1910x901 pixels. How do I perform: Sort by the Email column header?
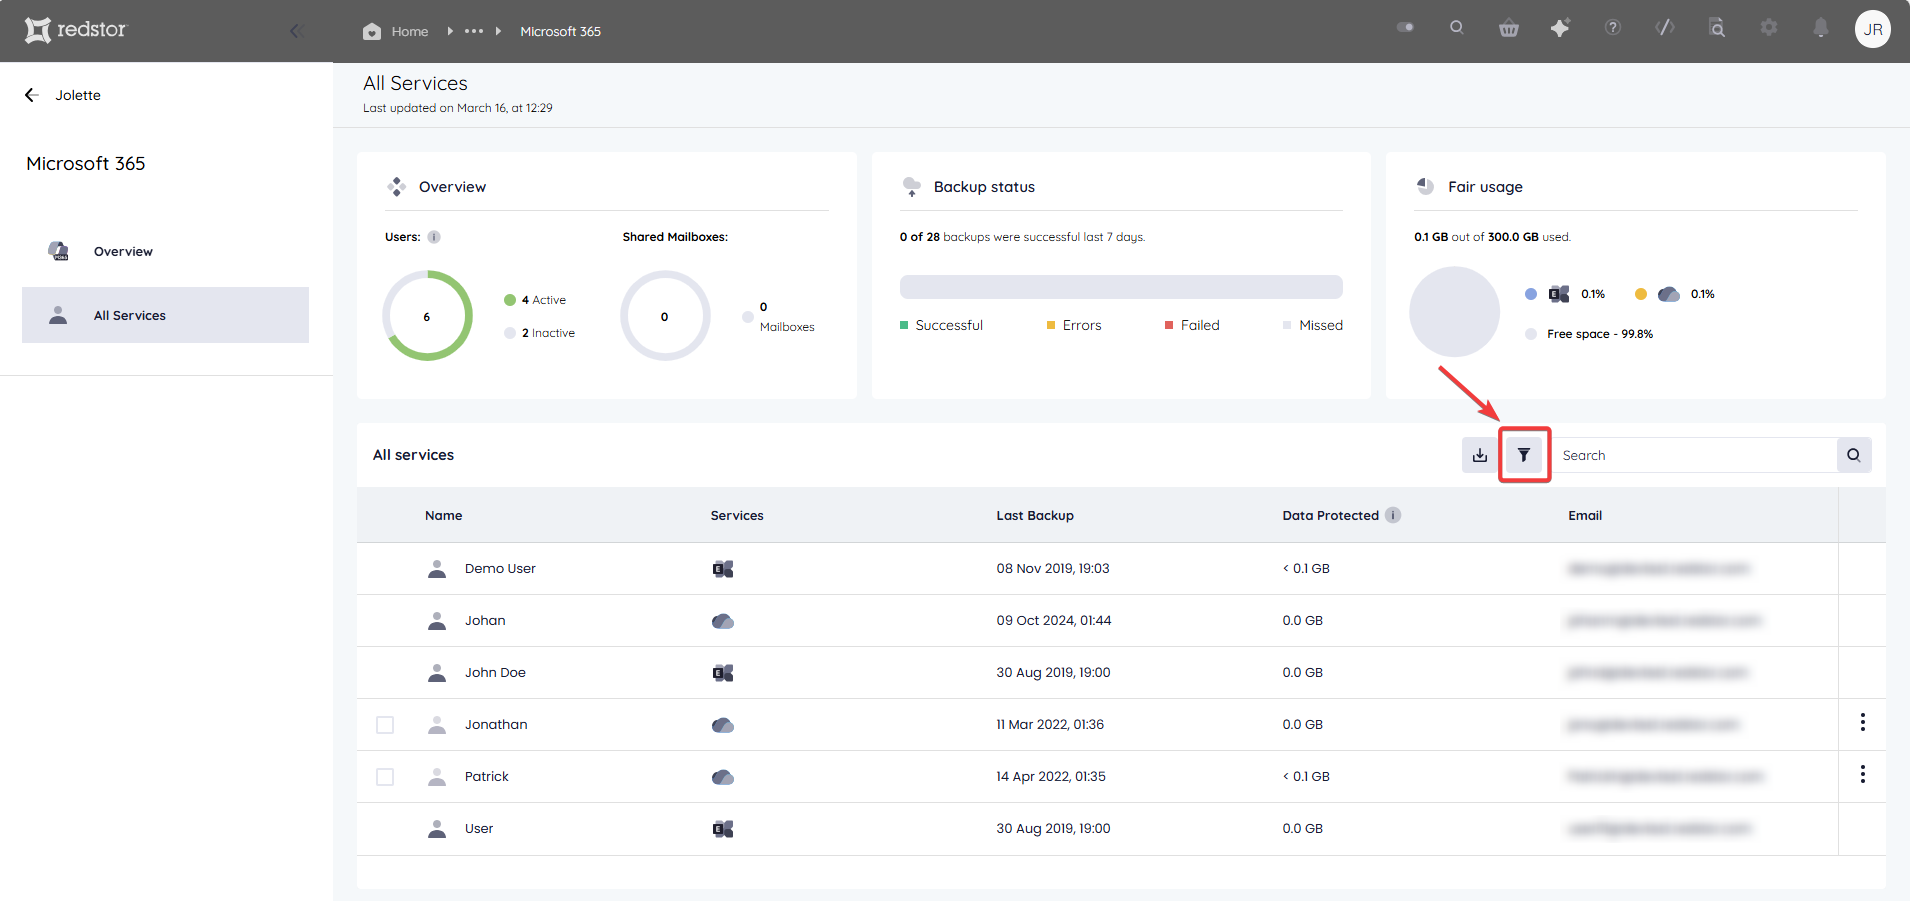[1585, 515]
